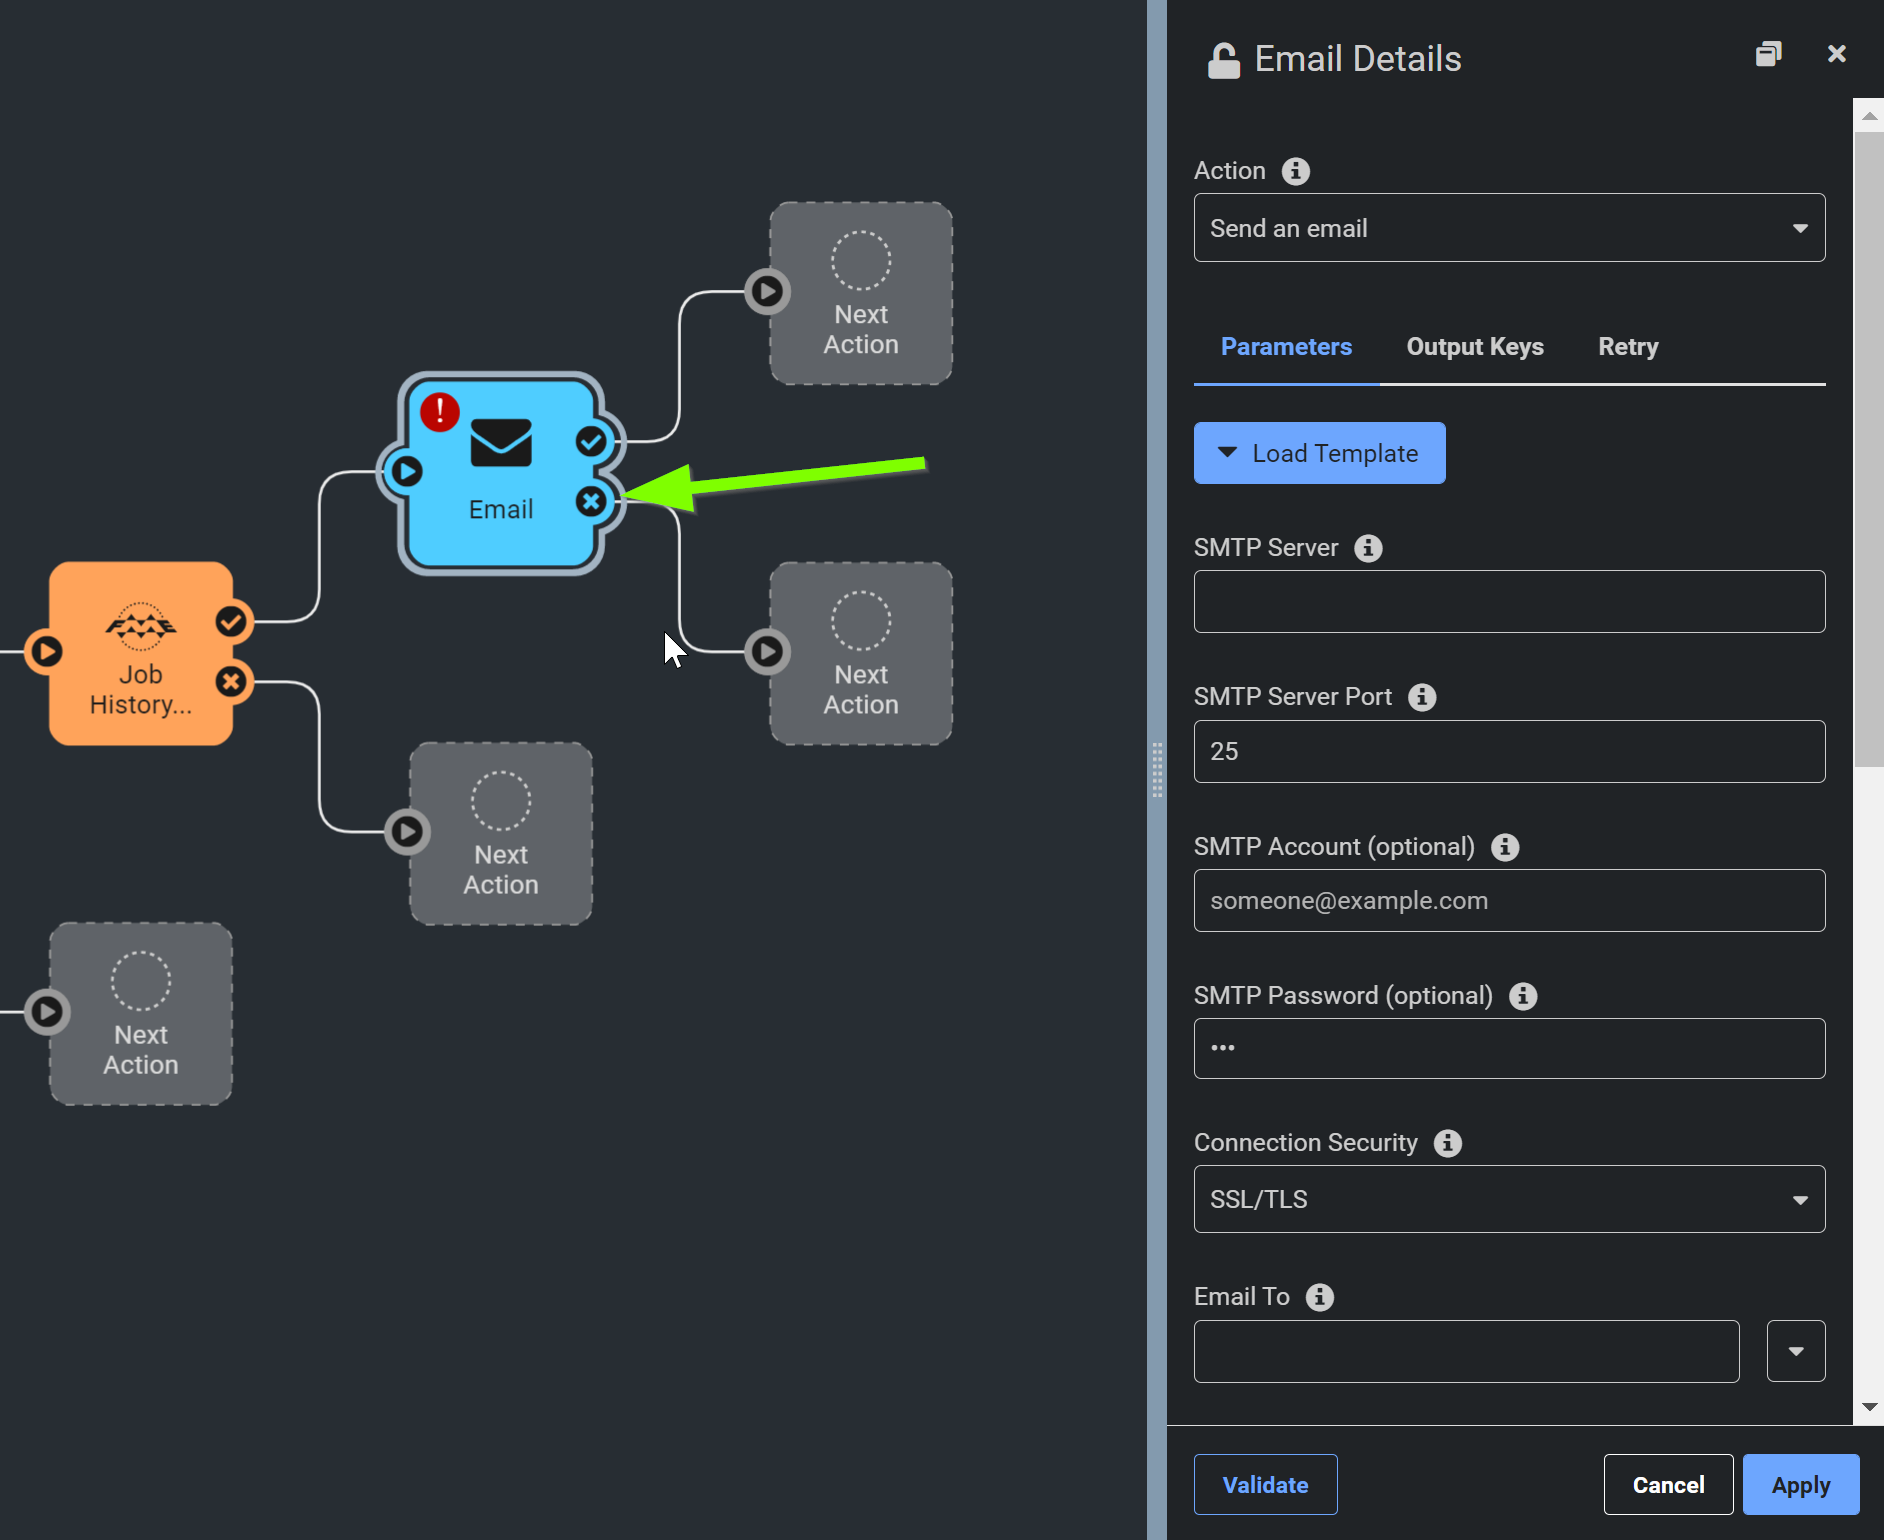Image resolution: width=1884 pixels, height=1540 pixels.
Task: Open the Connection Security SSL/TLS dropdown
Action: [x=1509, y=1199]
